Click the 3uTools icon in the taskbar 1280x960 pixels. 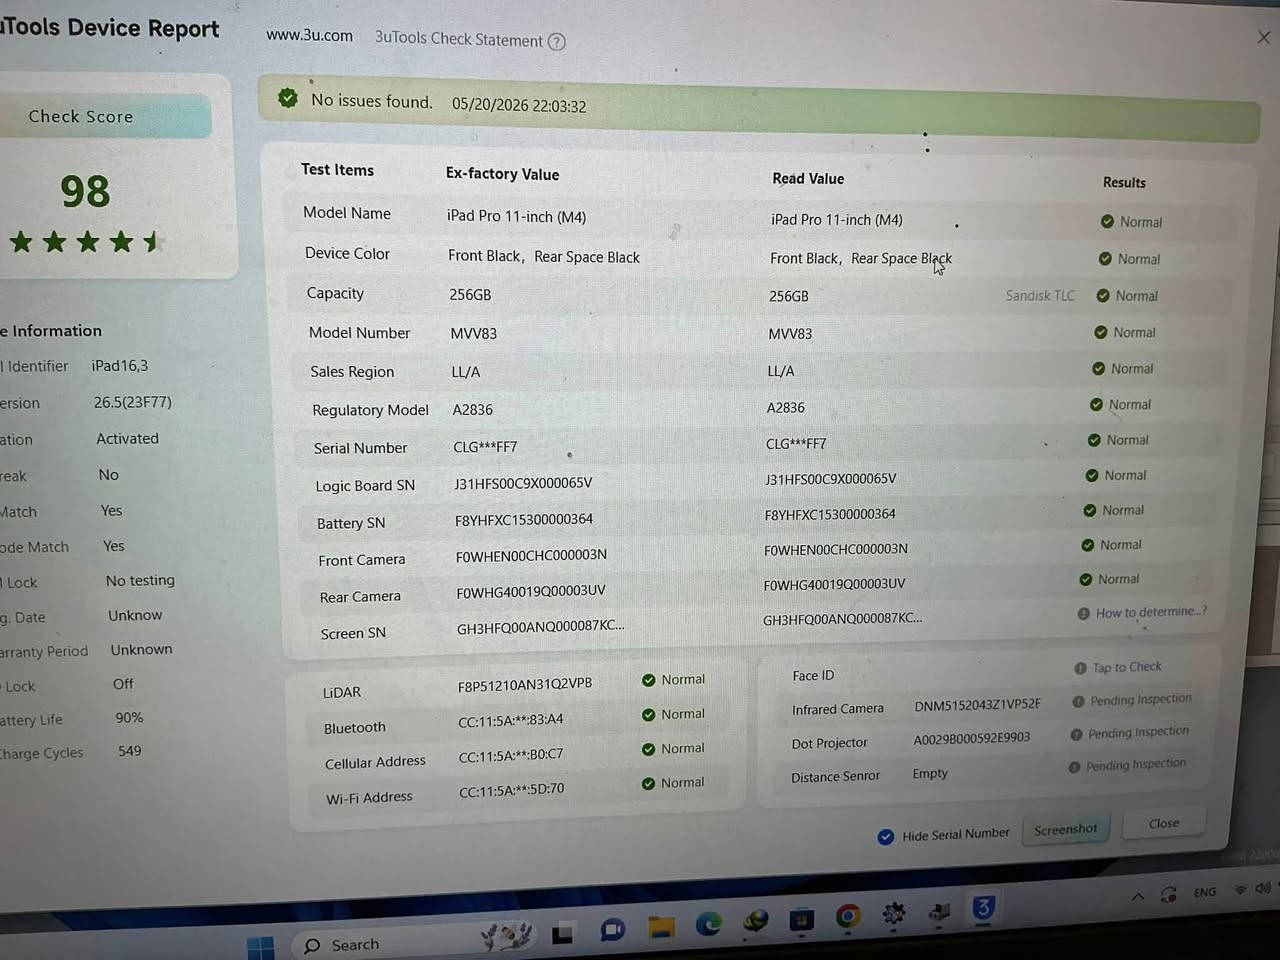pyautogui.click(x=983, y=908)
